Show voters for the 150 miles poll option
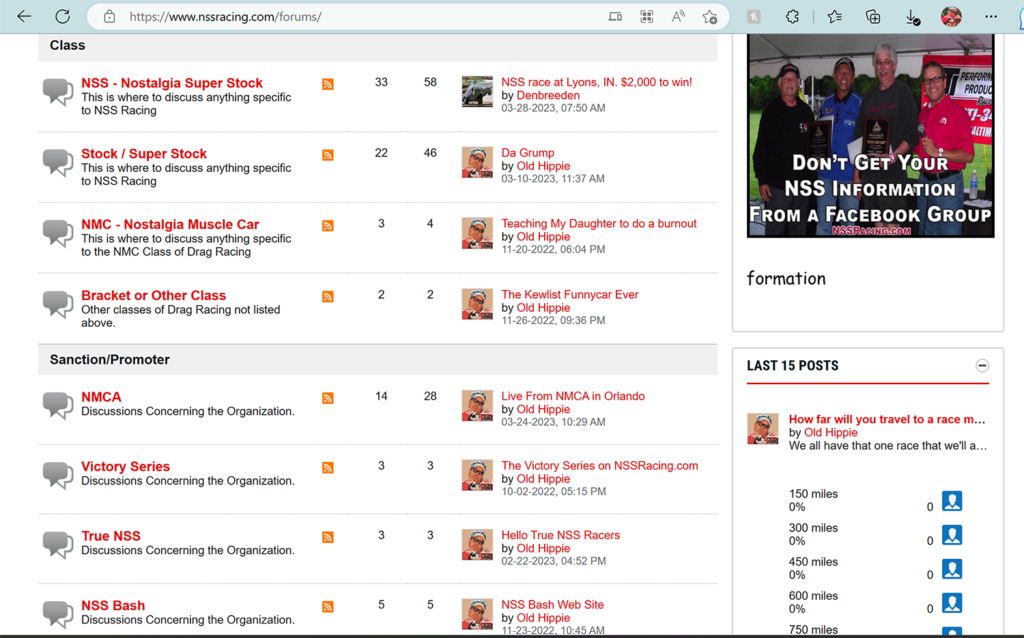Viewport: 1024px width, 638px height. click(x=952, y=501)
